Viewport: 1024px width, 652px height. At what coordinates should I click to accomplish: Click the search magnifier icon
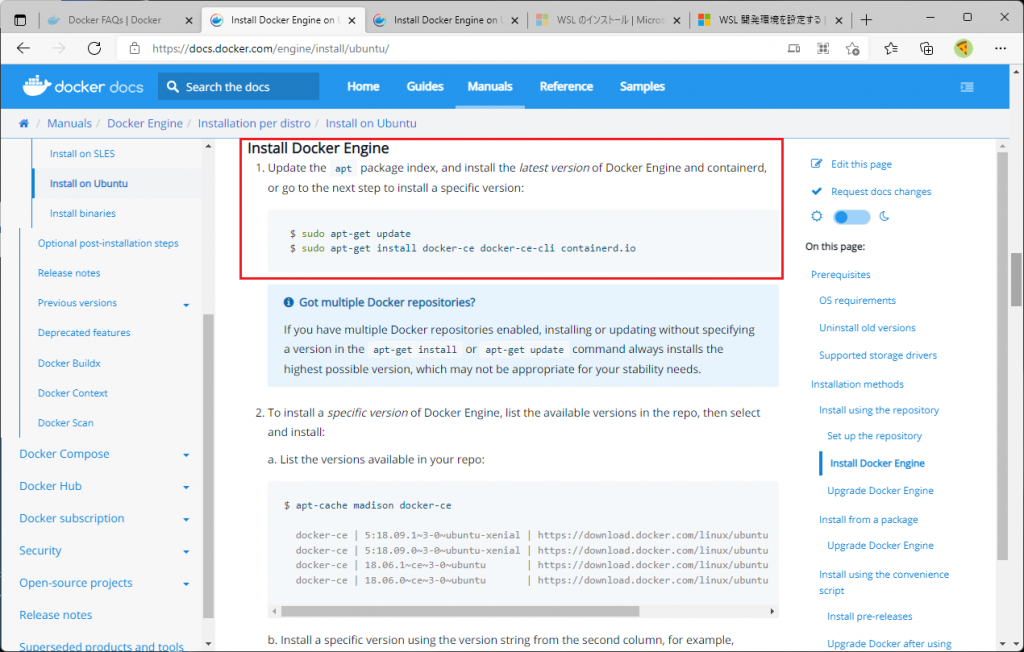pos(172,87)
